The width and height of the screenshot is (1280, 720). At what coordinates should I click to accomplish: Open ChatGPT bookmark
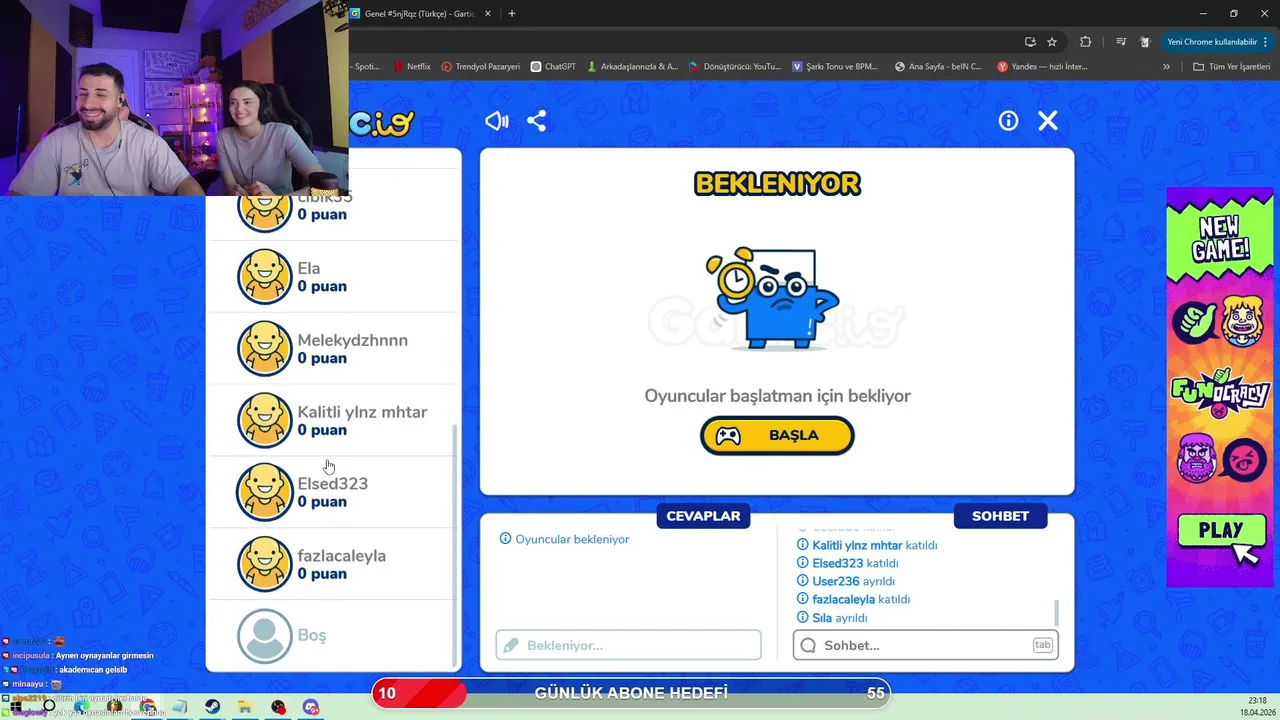pos(553,67)
